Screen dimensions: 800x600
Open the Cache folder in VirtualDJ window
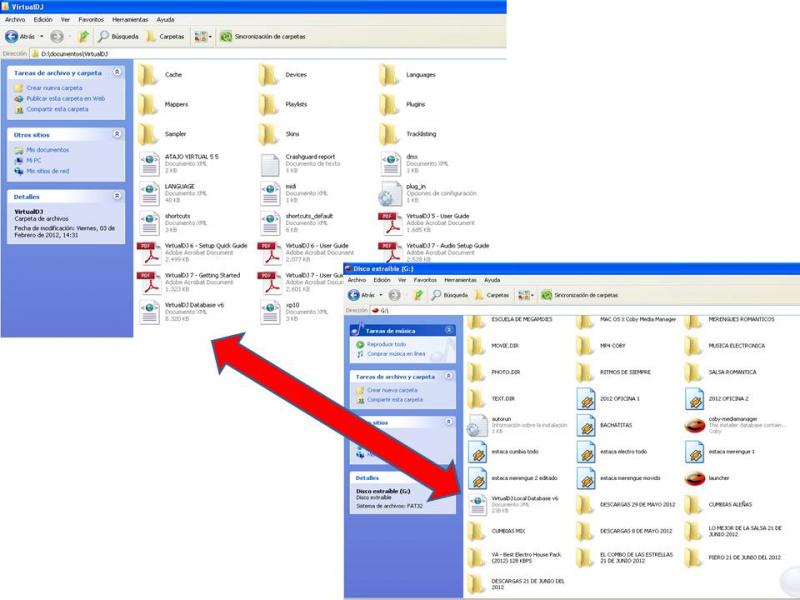[x=160, y=75]
